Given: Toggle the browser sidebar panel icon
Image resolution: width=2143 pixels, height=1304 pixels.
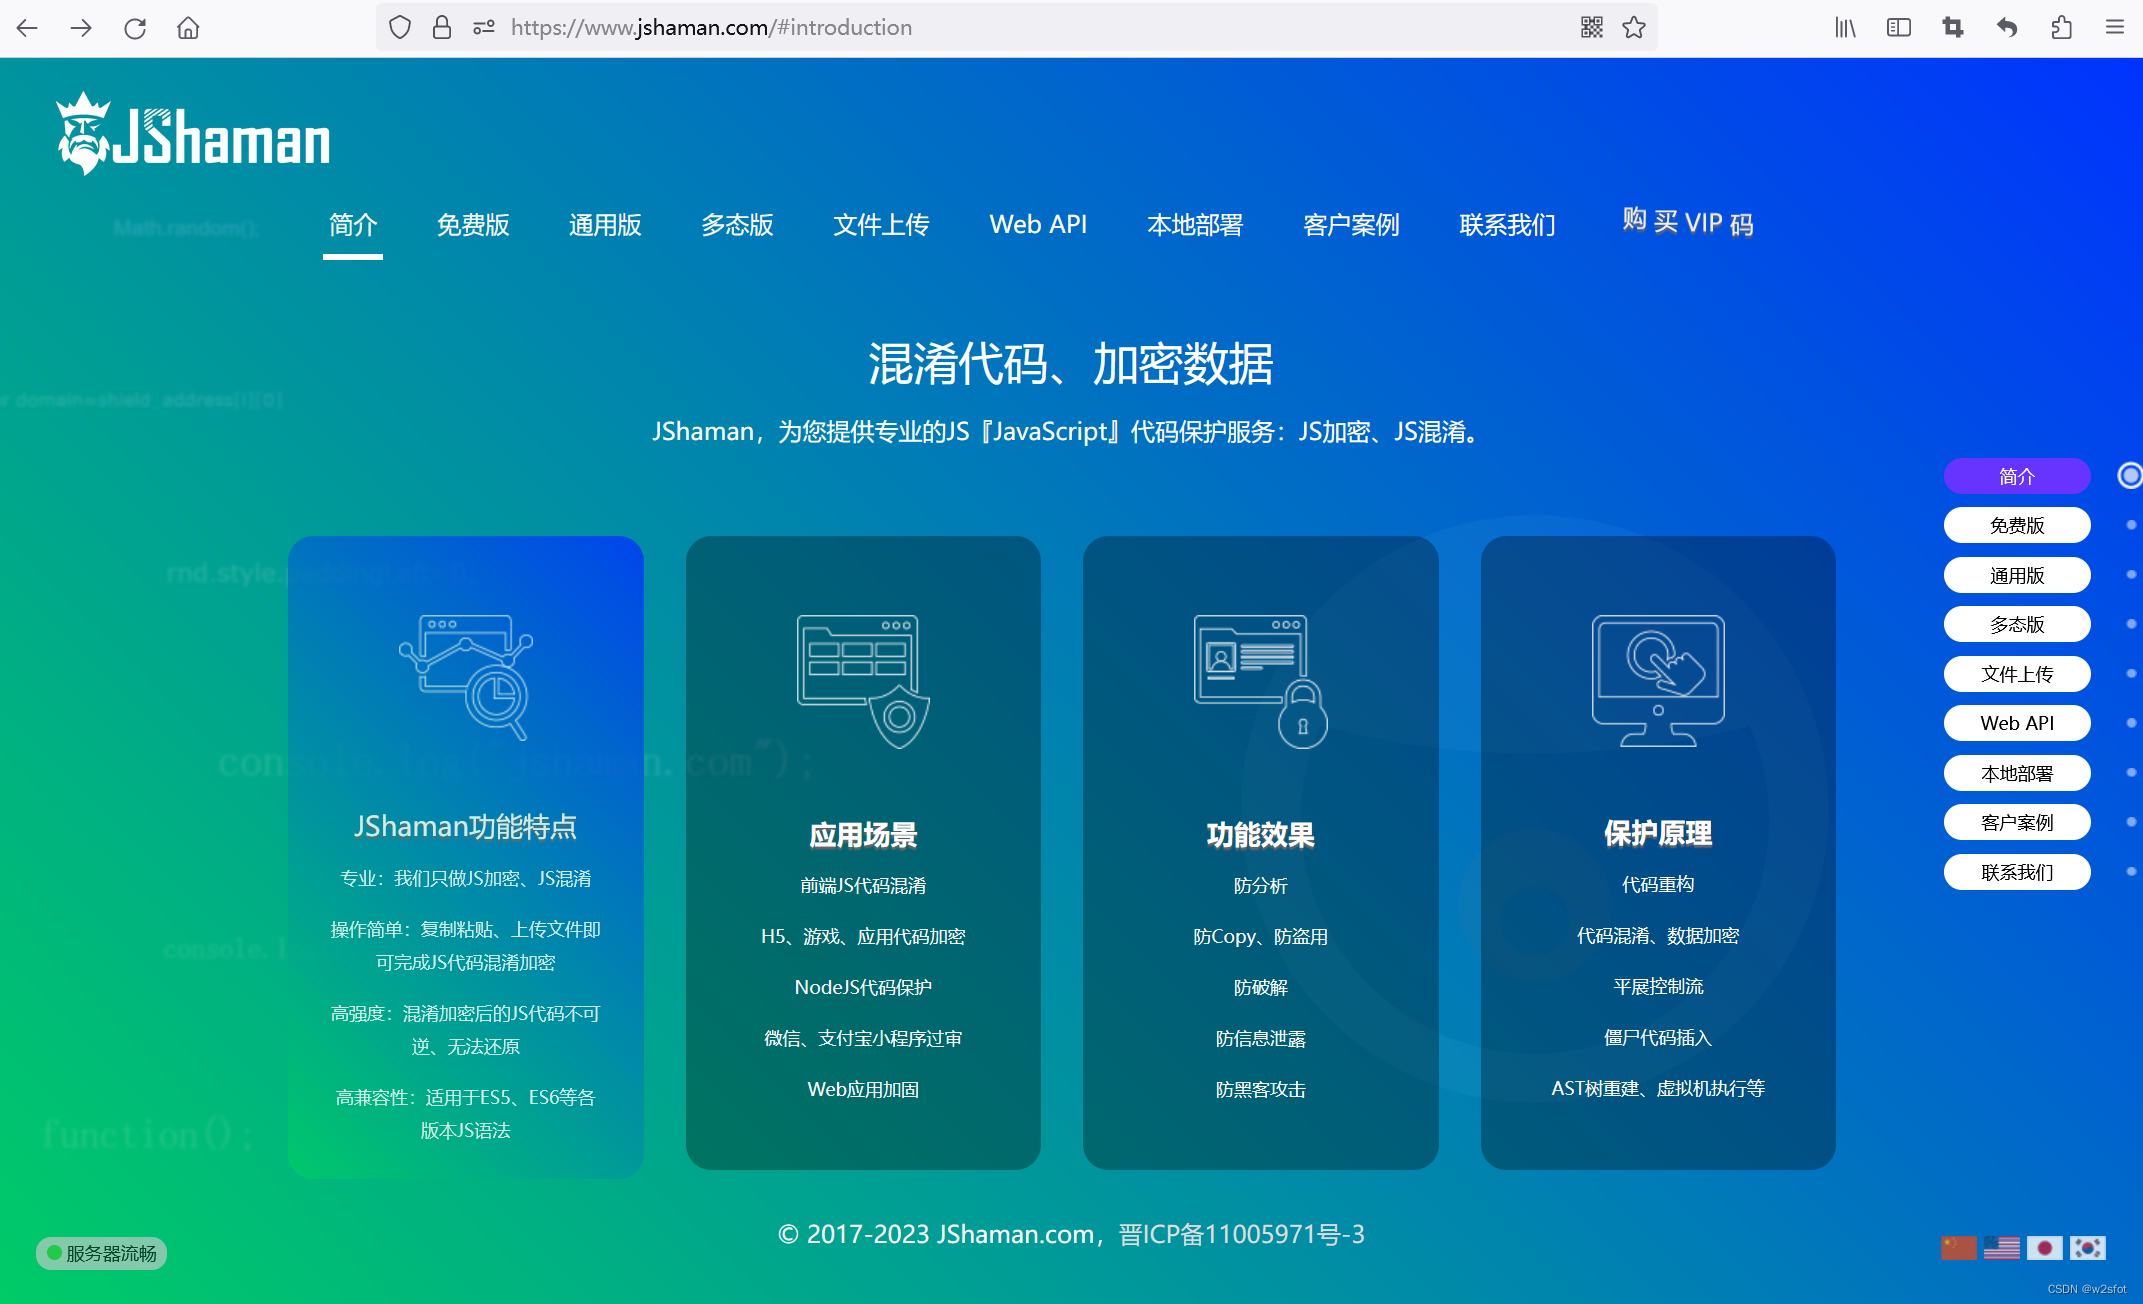Looking at the screenshot, I should click(x=1898, y=27).
